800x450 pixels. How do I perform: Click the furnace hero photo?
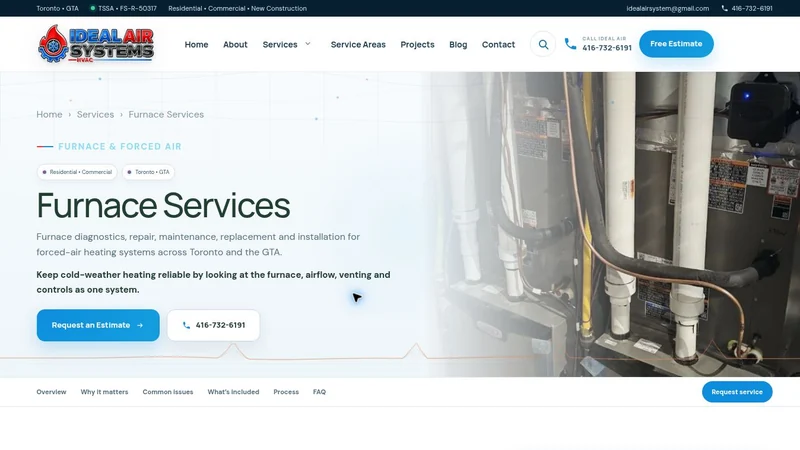pyautogui.click(x=615, y=224)
